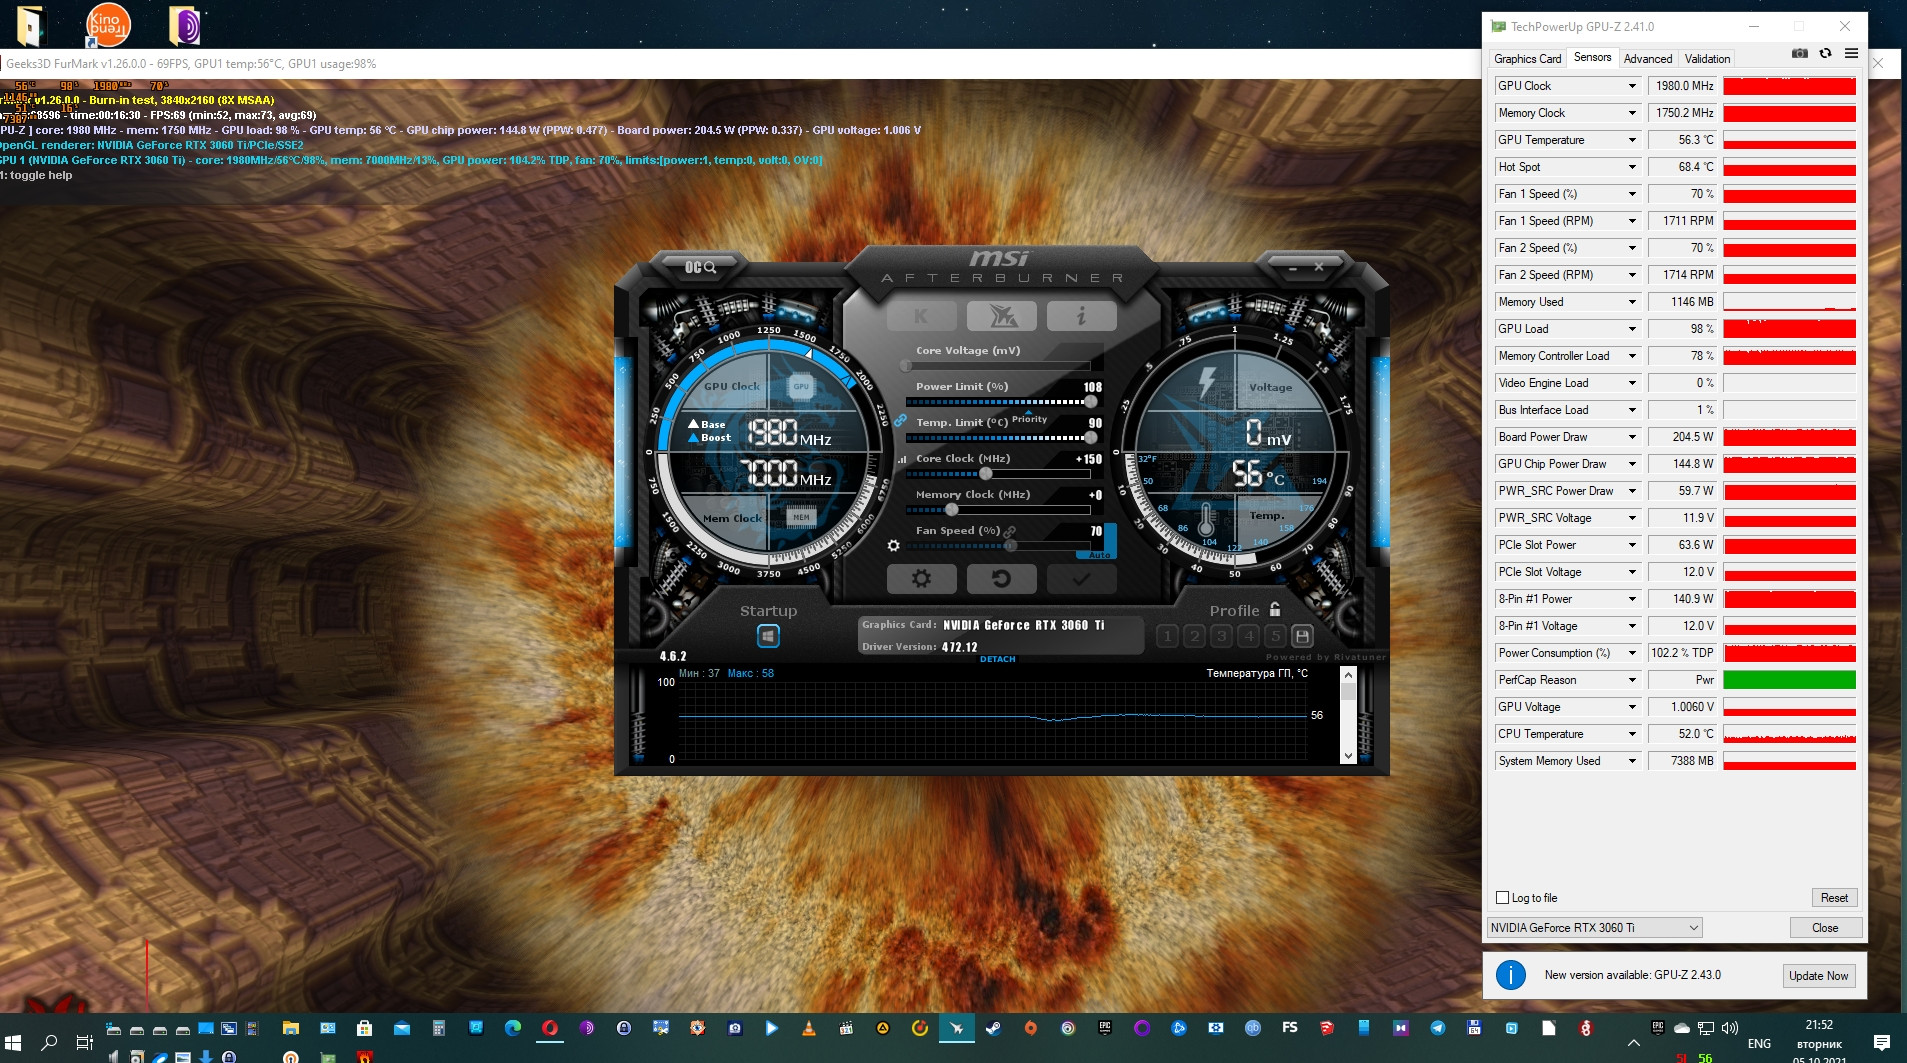Click the Update Now button
The image size is (1907, 1063).
coord(1818,976)
